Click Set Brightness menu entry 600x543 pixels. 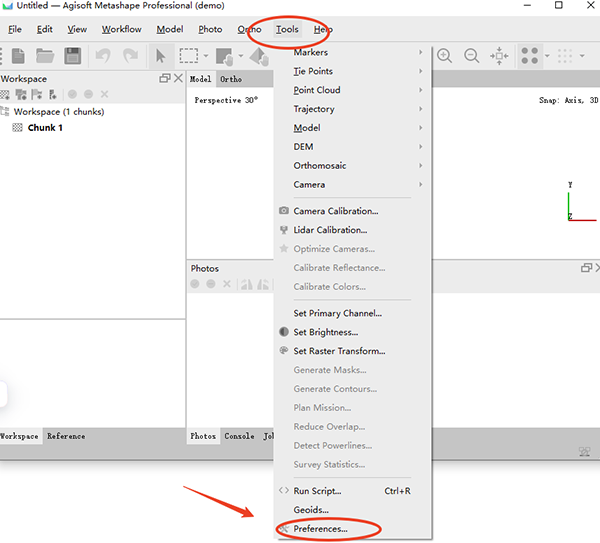coord(325,332)
